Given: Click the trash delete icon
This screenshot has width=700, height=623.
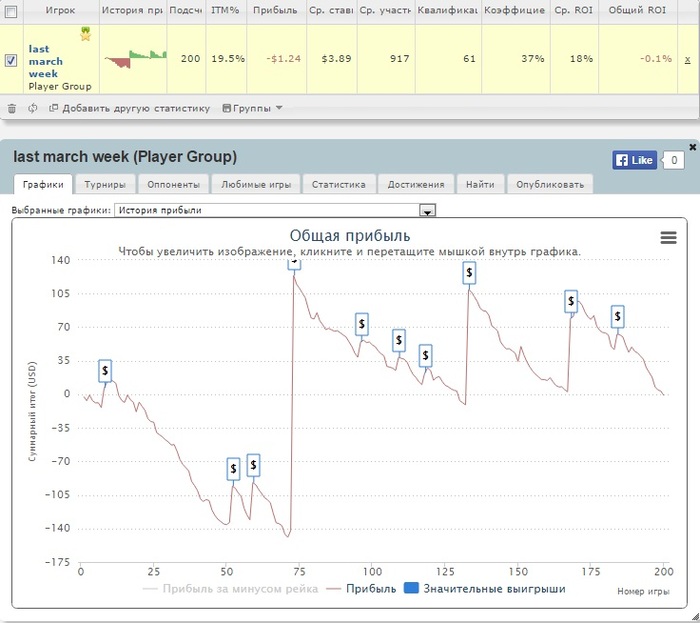Looking at the screenshot, I should tap(12, 108).
